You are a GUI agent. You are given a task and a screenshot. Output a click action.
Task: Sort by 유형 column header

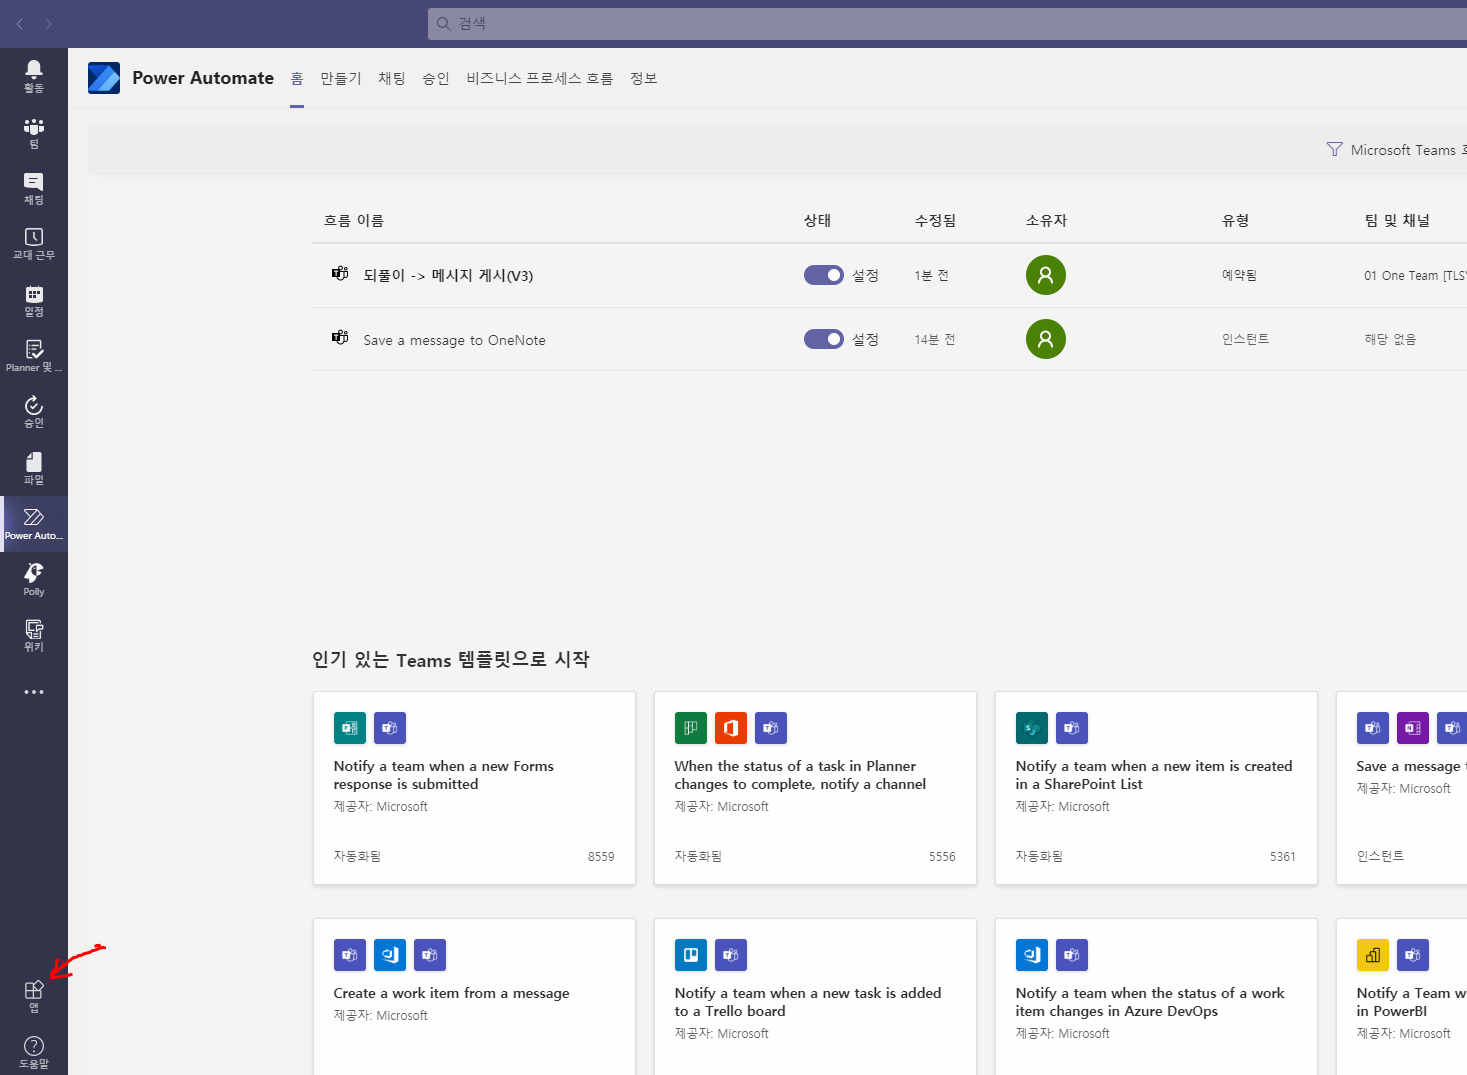click(1236, 221)
